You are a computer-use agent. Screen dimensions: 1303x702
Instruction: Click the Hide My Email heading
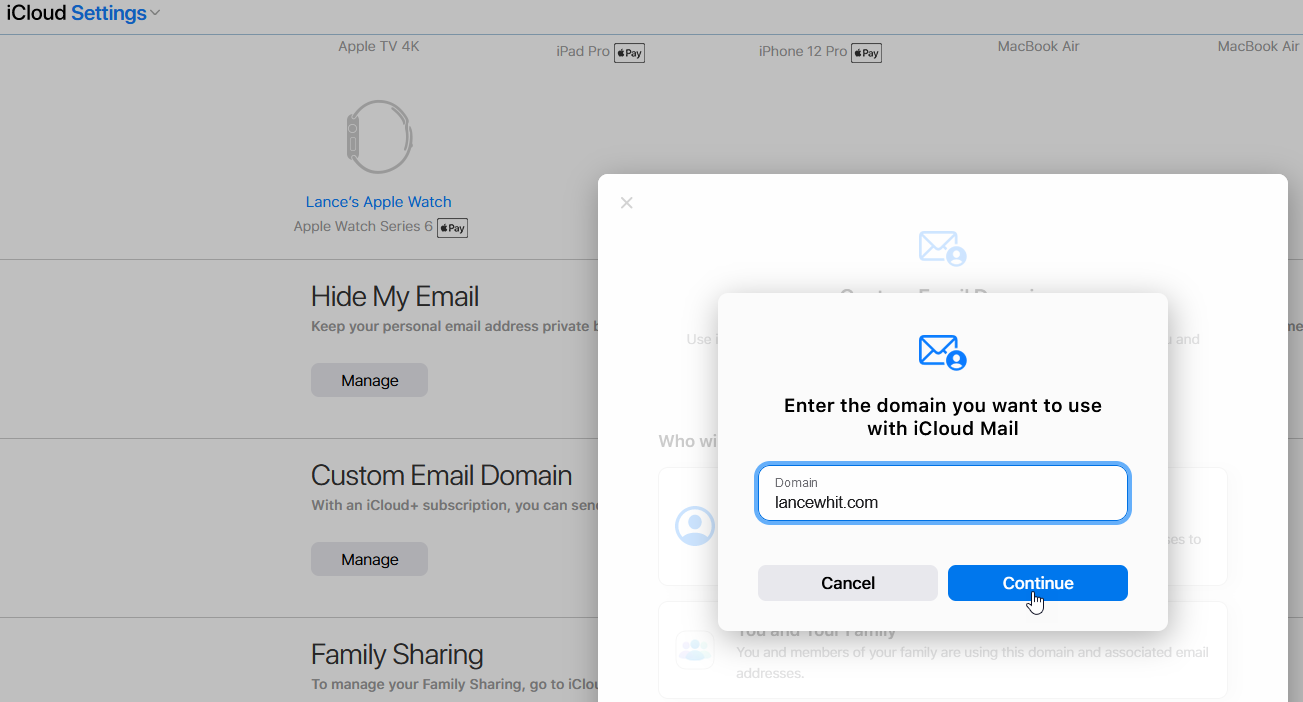coord(395,296)
